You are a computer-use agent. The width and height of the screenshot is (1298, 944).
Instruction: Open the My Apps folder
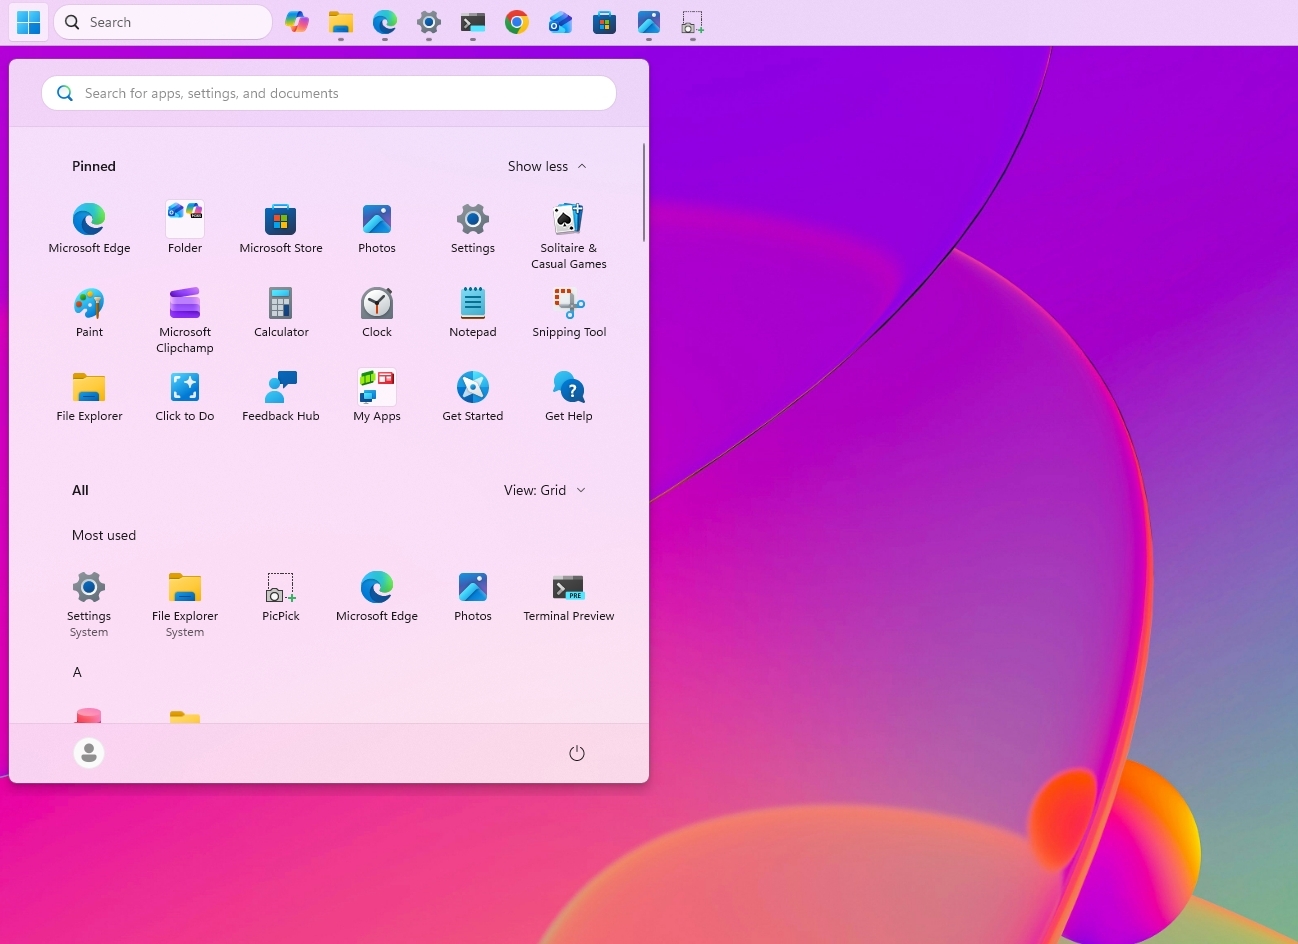tap(377, 397)
